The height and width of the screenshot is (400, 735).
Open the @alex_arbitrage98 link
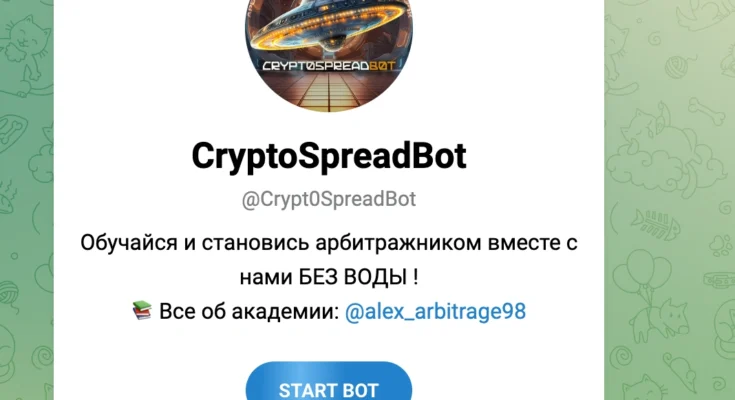point(435,311)
